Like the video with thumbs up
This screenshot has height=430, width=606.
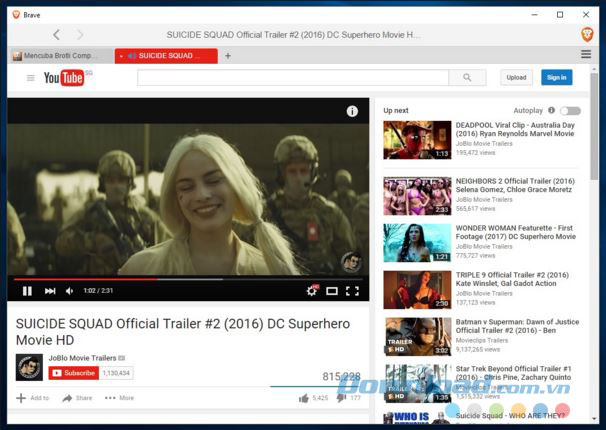click(x=304, y=398)
